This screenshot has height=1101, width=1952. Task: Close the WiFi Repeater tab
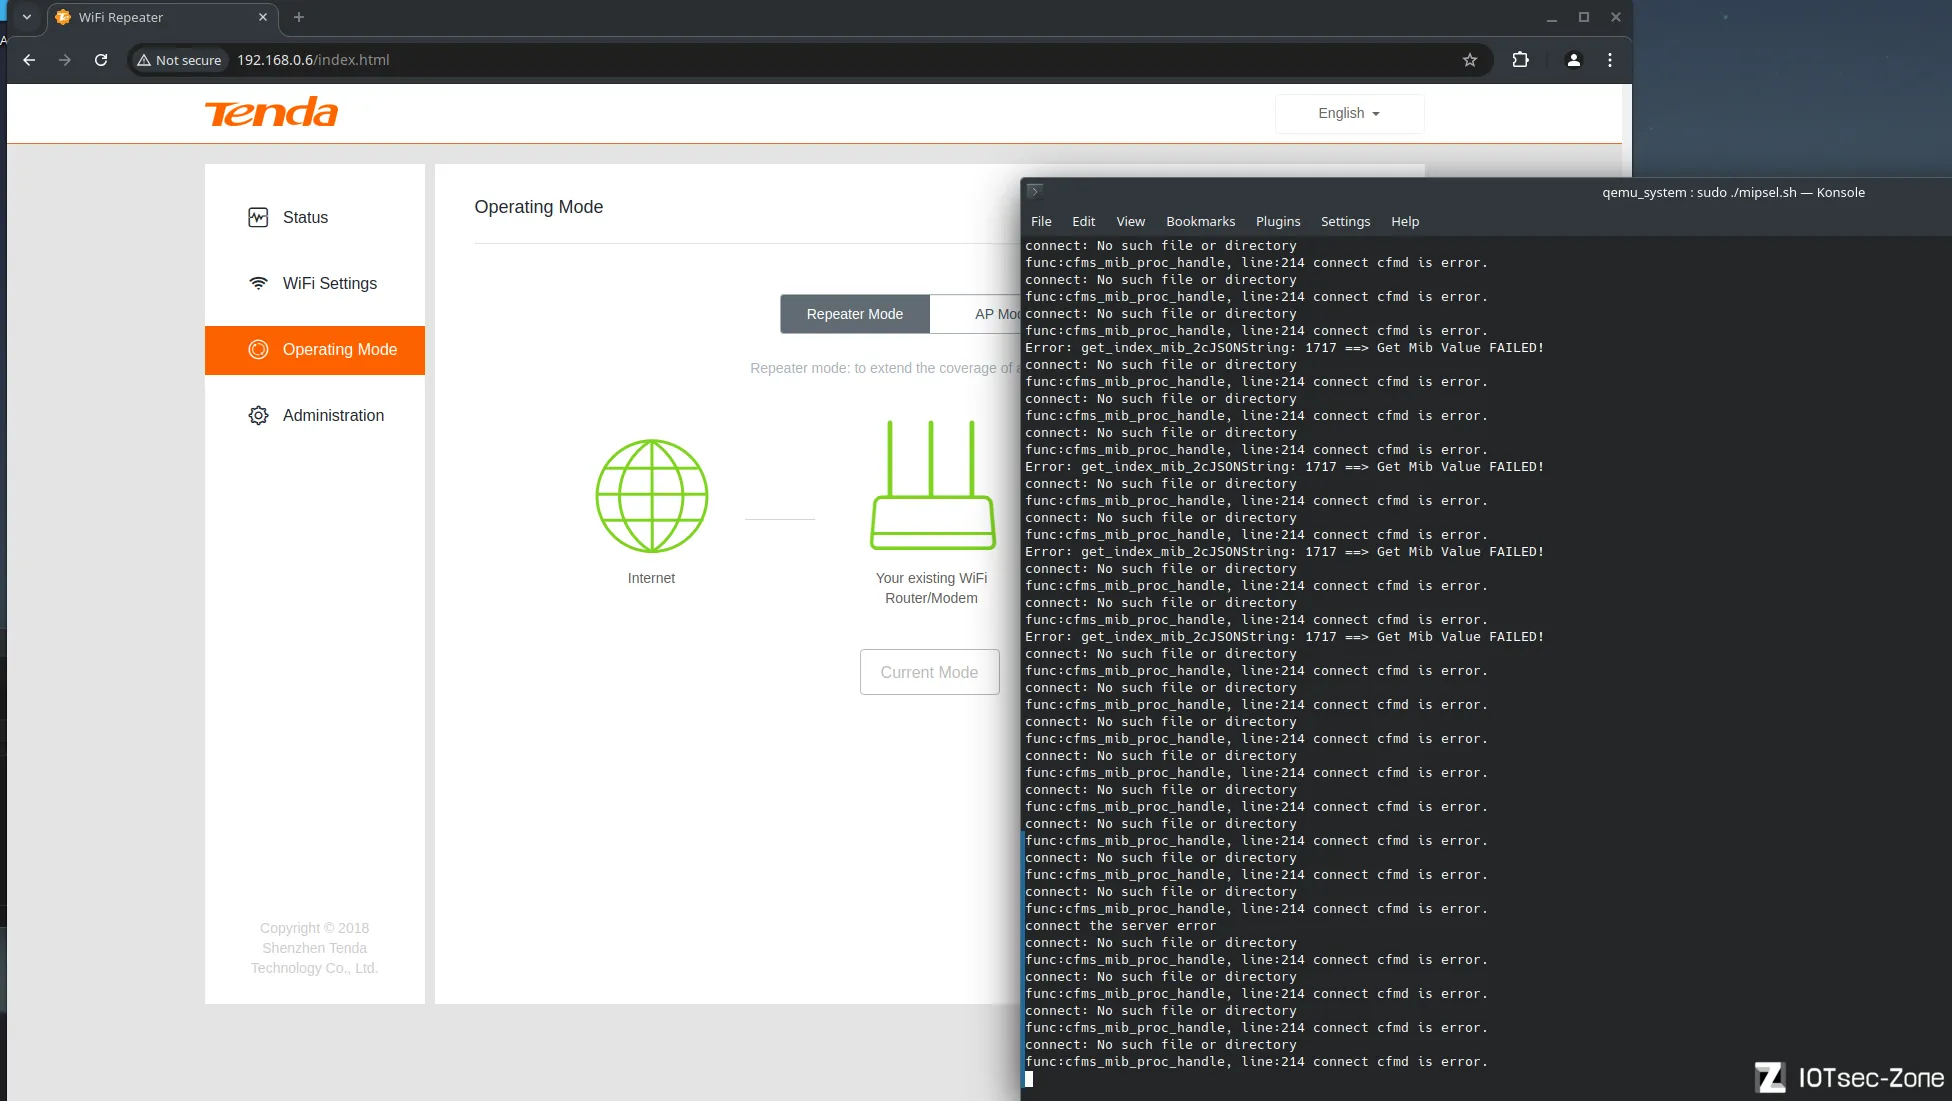tap(263, 17)
